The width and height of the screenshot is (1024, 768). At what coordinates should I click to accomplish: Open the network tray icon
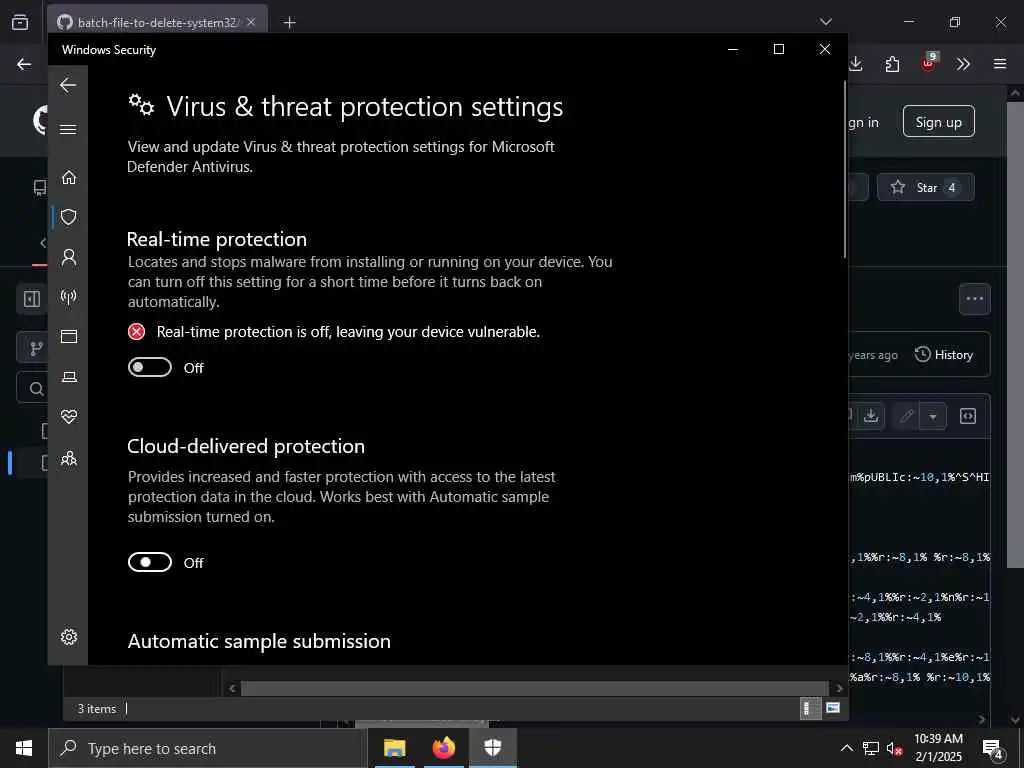pyautogui.click(x=871, y=748)
